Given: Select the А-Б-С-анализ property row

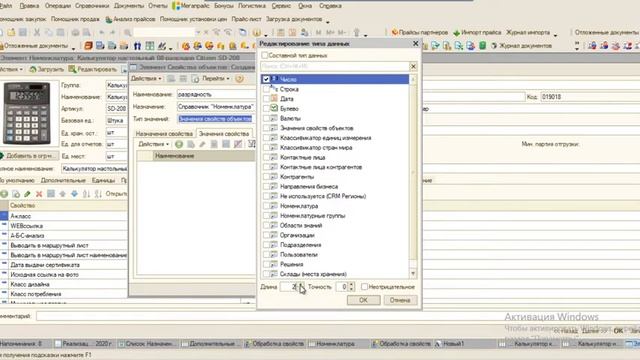Looking at the screenshot, I should [x=64, y=236].
